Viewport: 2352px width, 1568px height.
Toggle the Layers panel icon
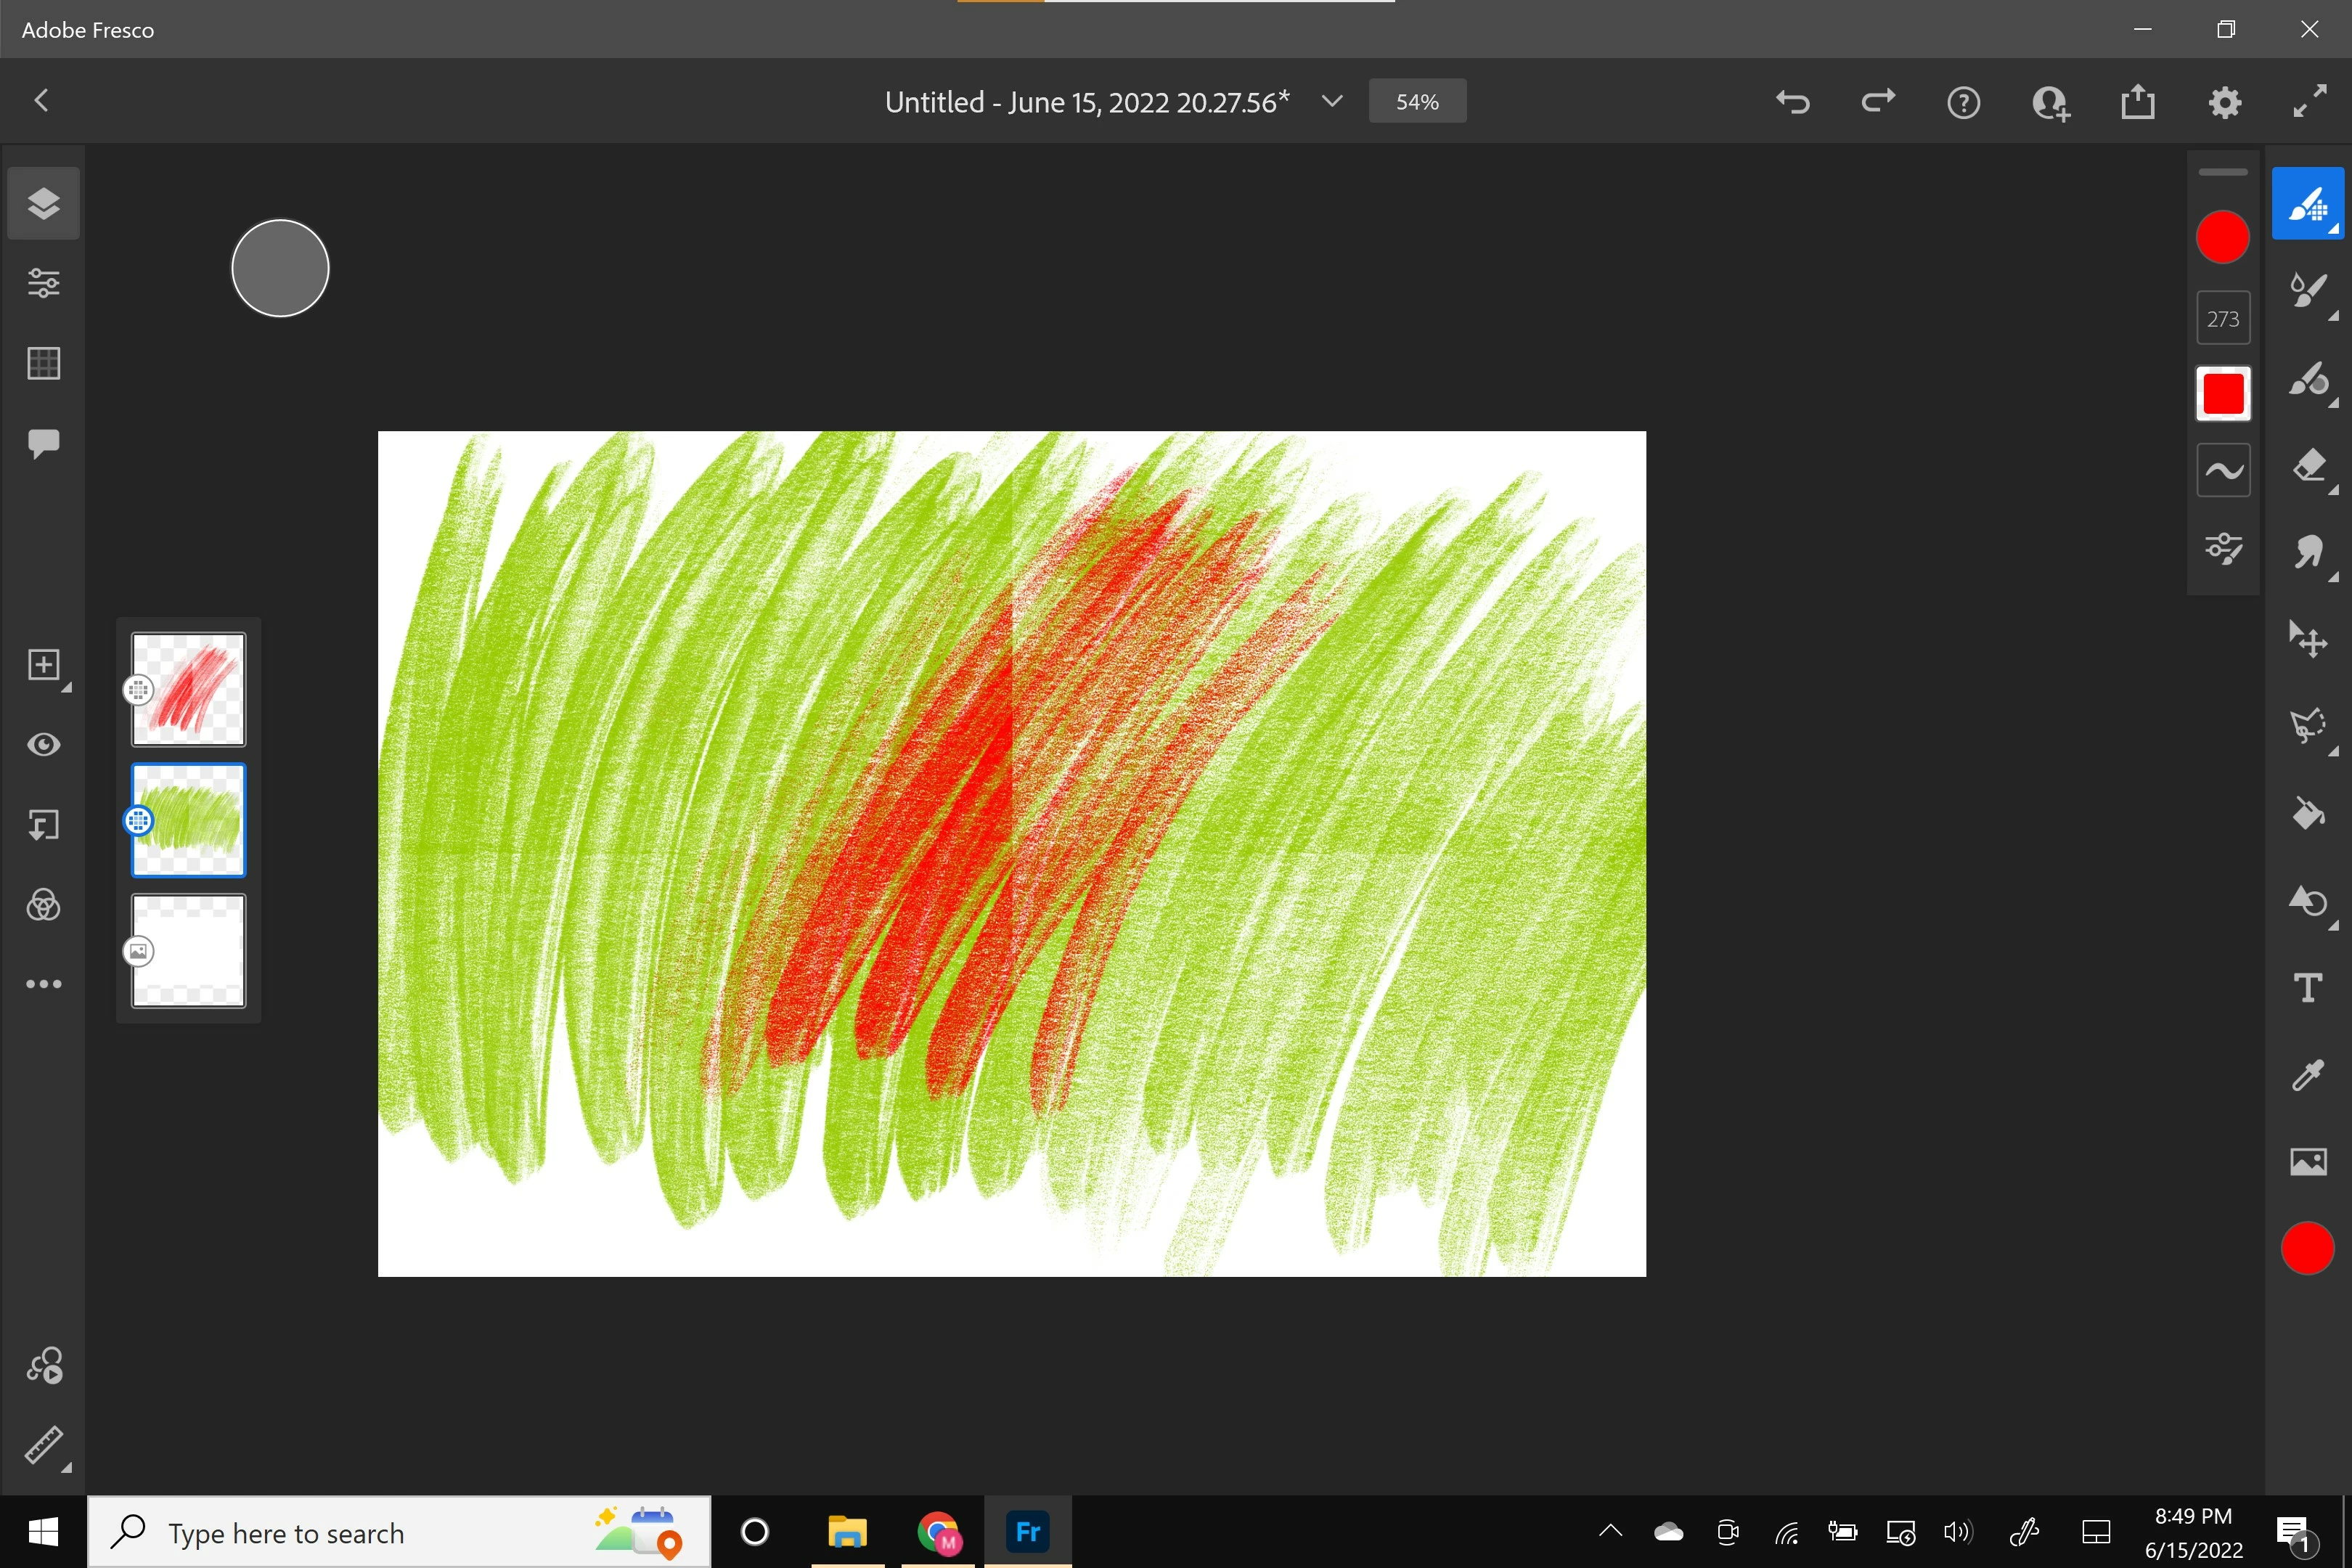(x=43, y=203)
